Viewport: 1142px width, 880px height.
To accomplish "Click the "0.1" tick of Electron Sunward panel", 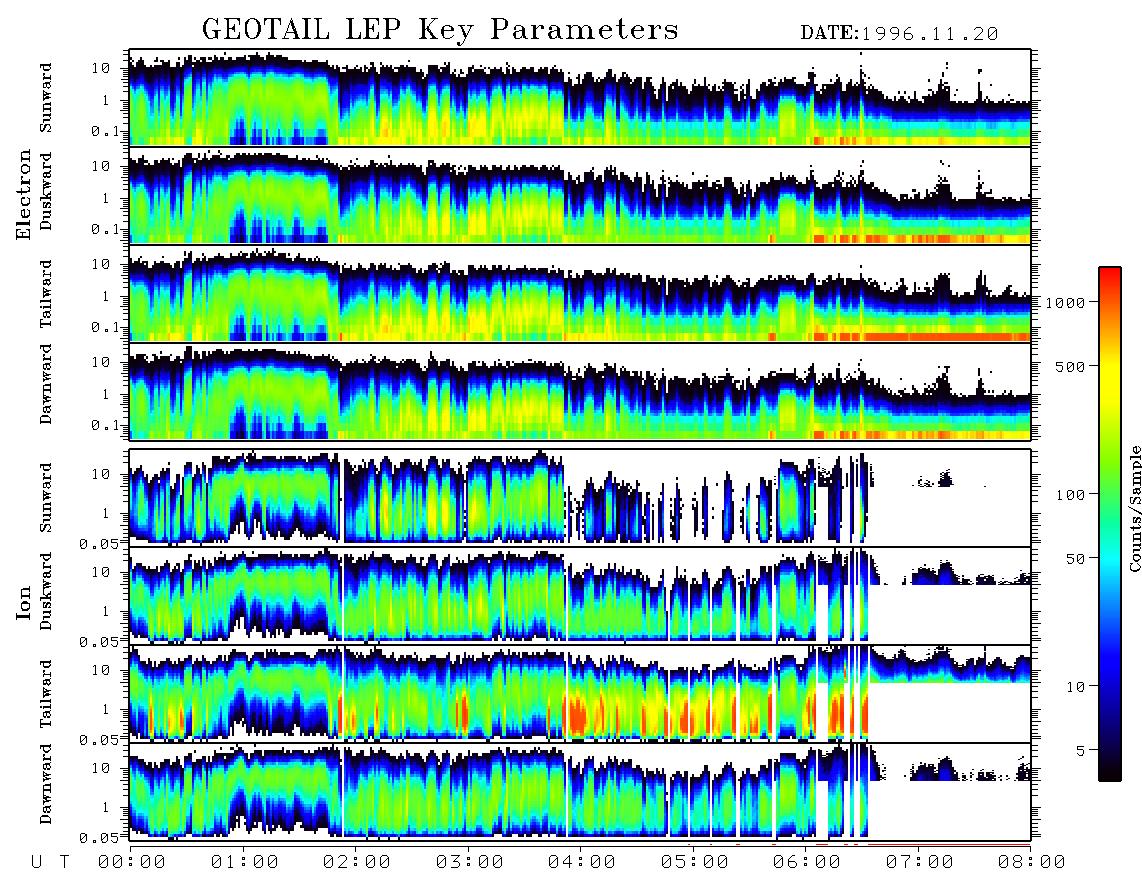I will click(x=104, y=131).
